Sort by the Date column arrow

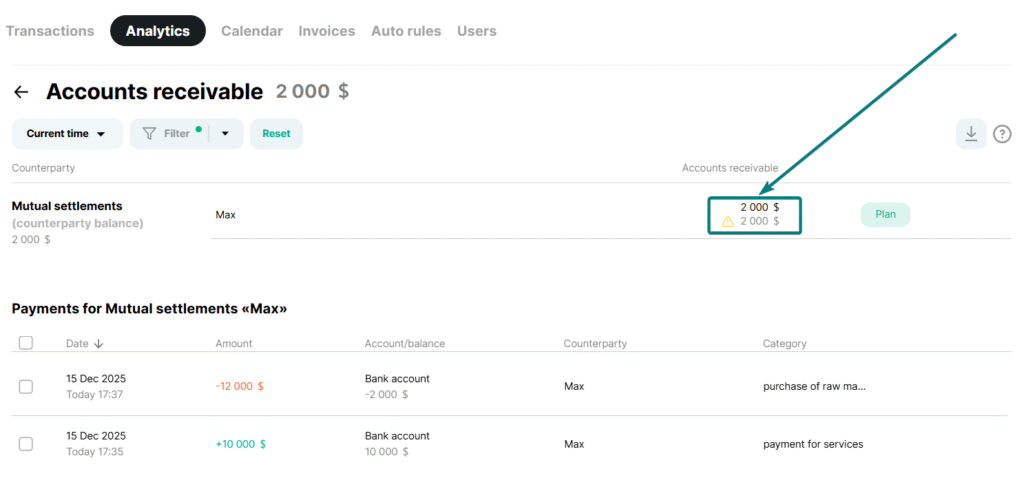click(98, 344)
